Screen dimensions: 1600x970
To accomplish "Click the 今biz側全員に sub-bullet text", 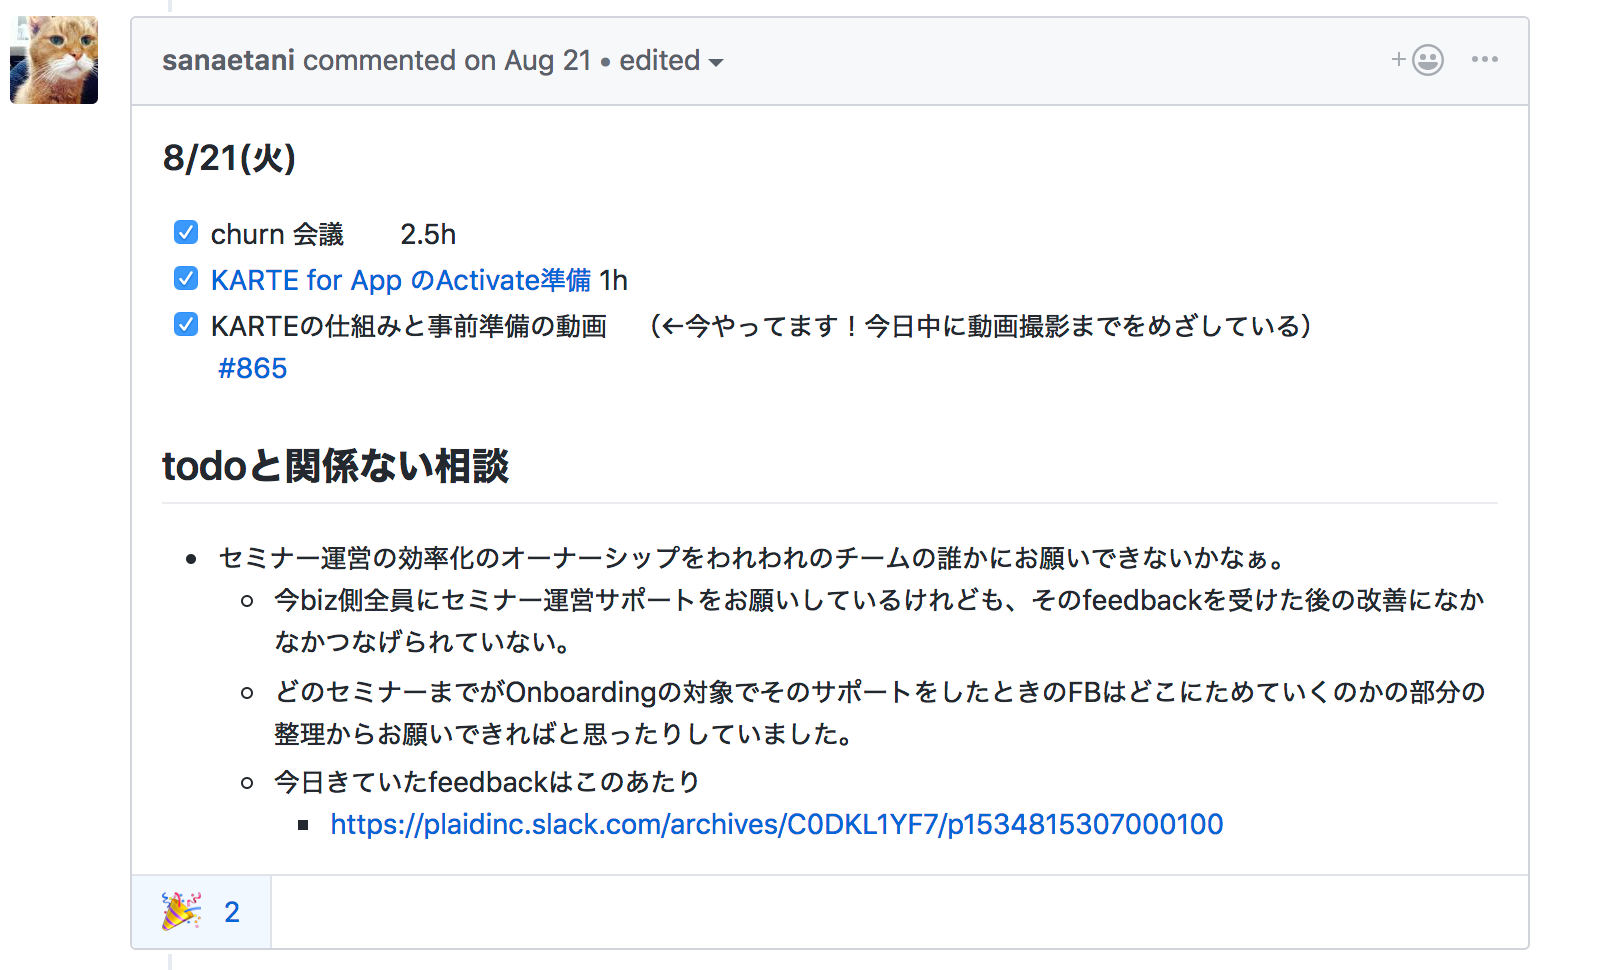I will coord(878,600).
